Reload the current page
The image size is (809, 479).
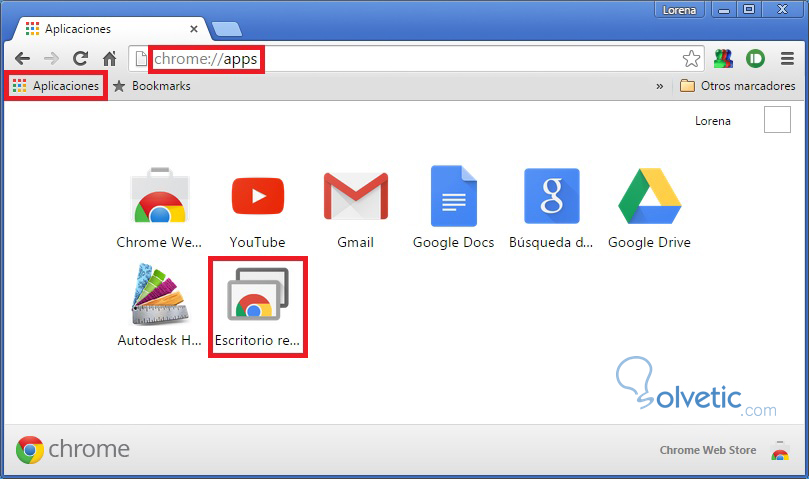80,58
